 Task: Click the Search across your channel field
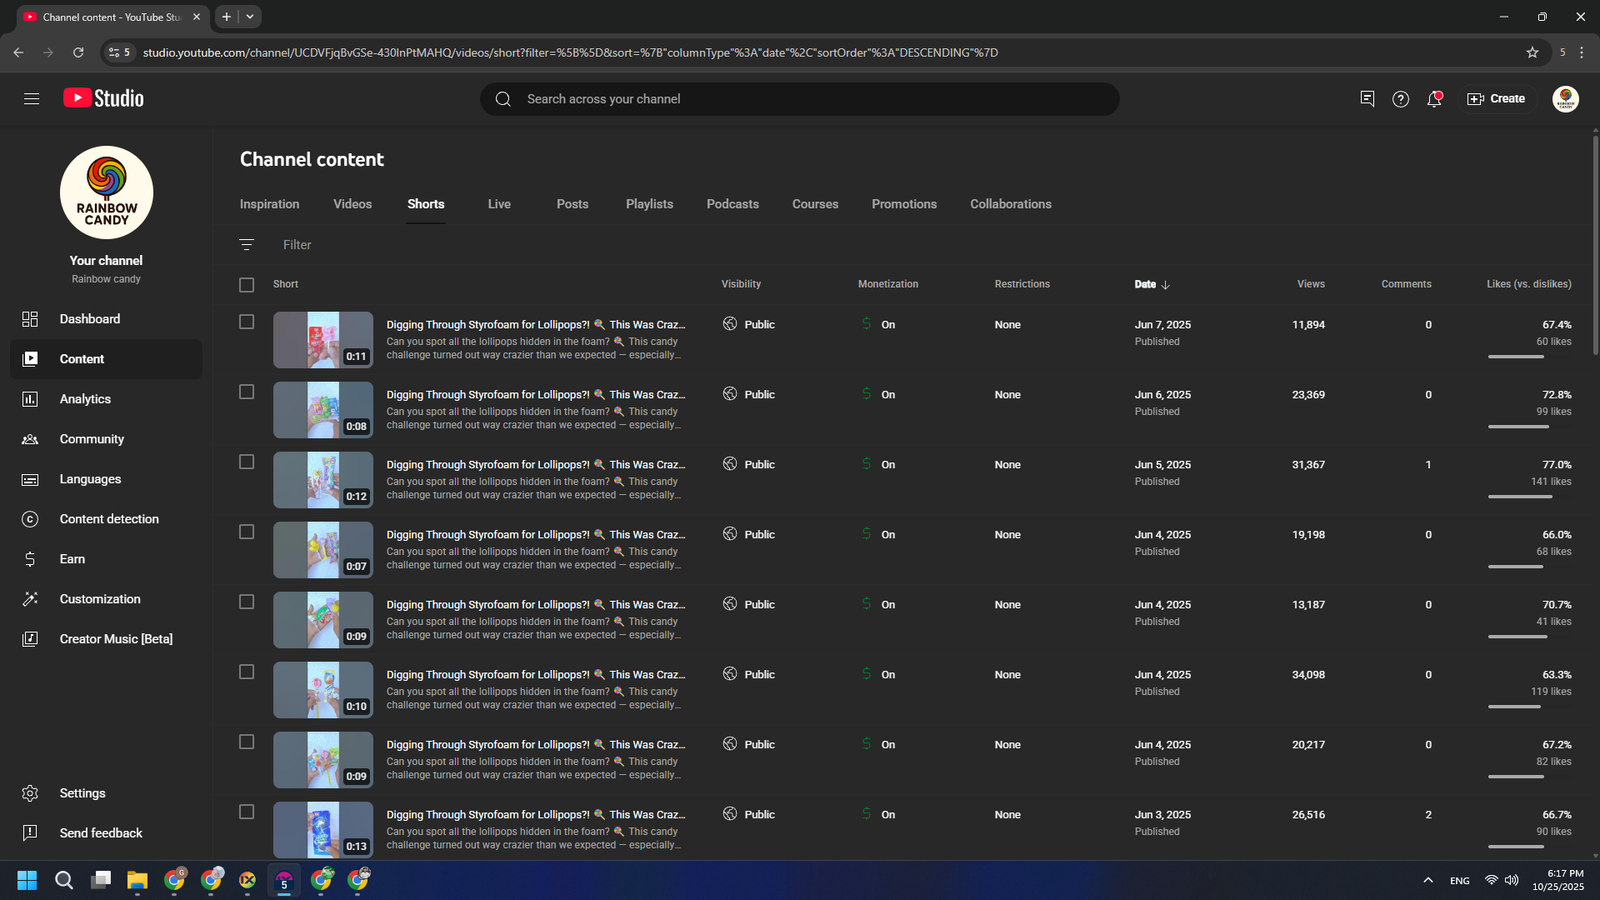(800, 99)
